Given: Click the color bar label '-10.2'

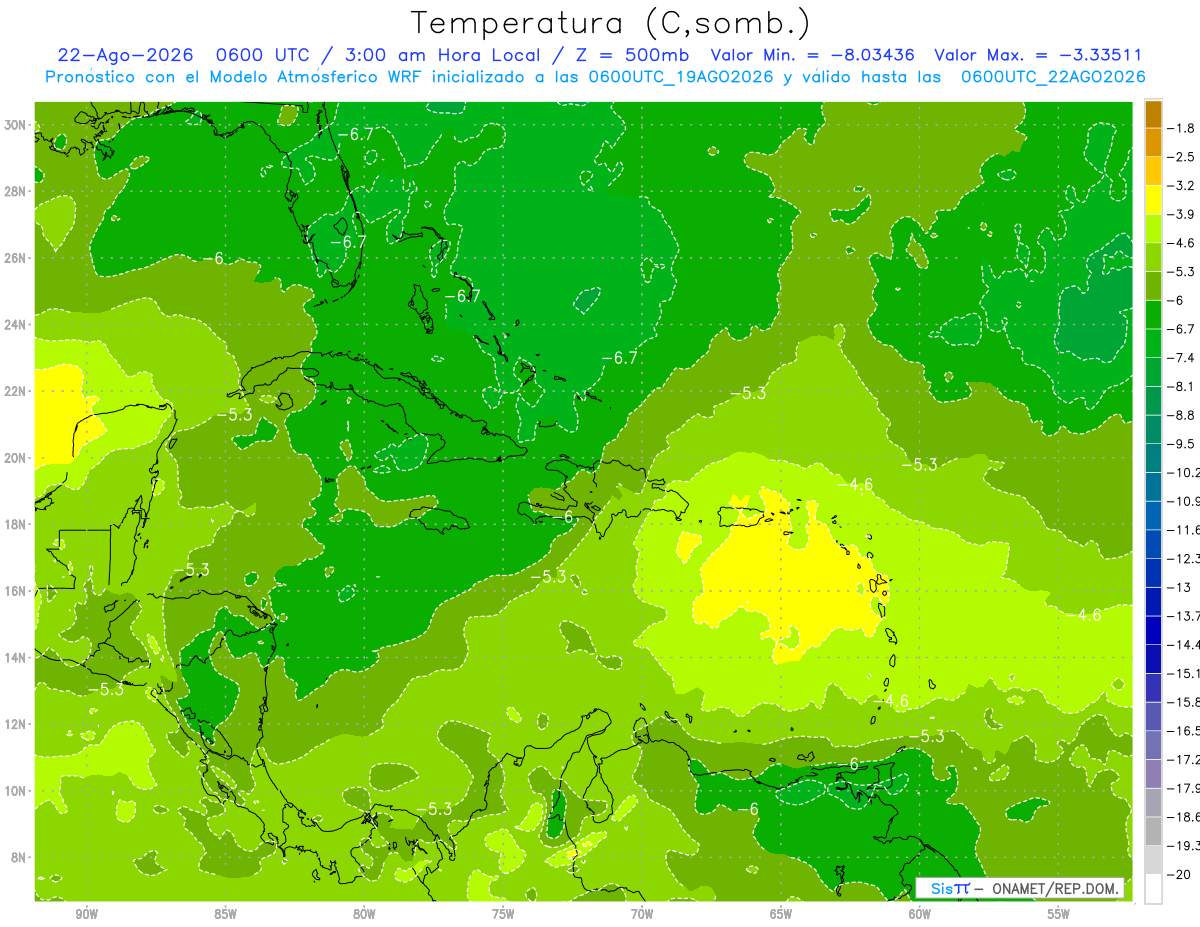Looking at the screenshot, I should [1184, 472].
